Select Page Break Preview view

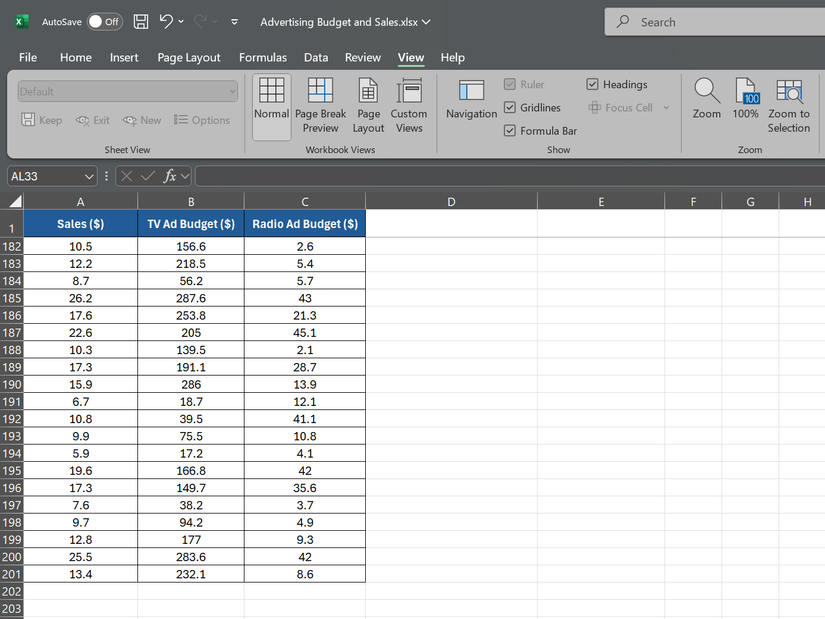[320, 105]
